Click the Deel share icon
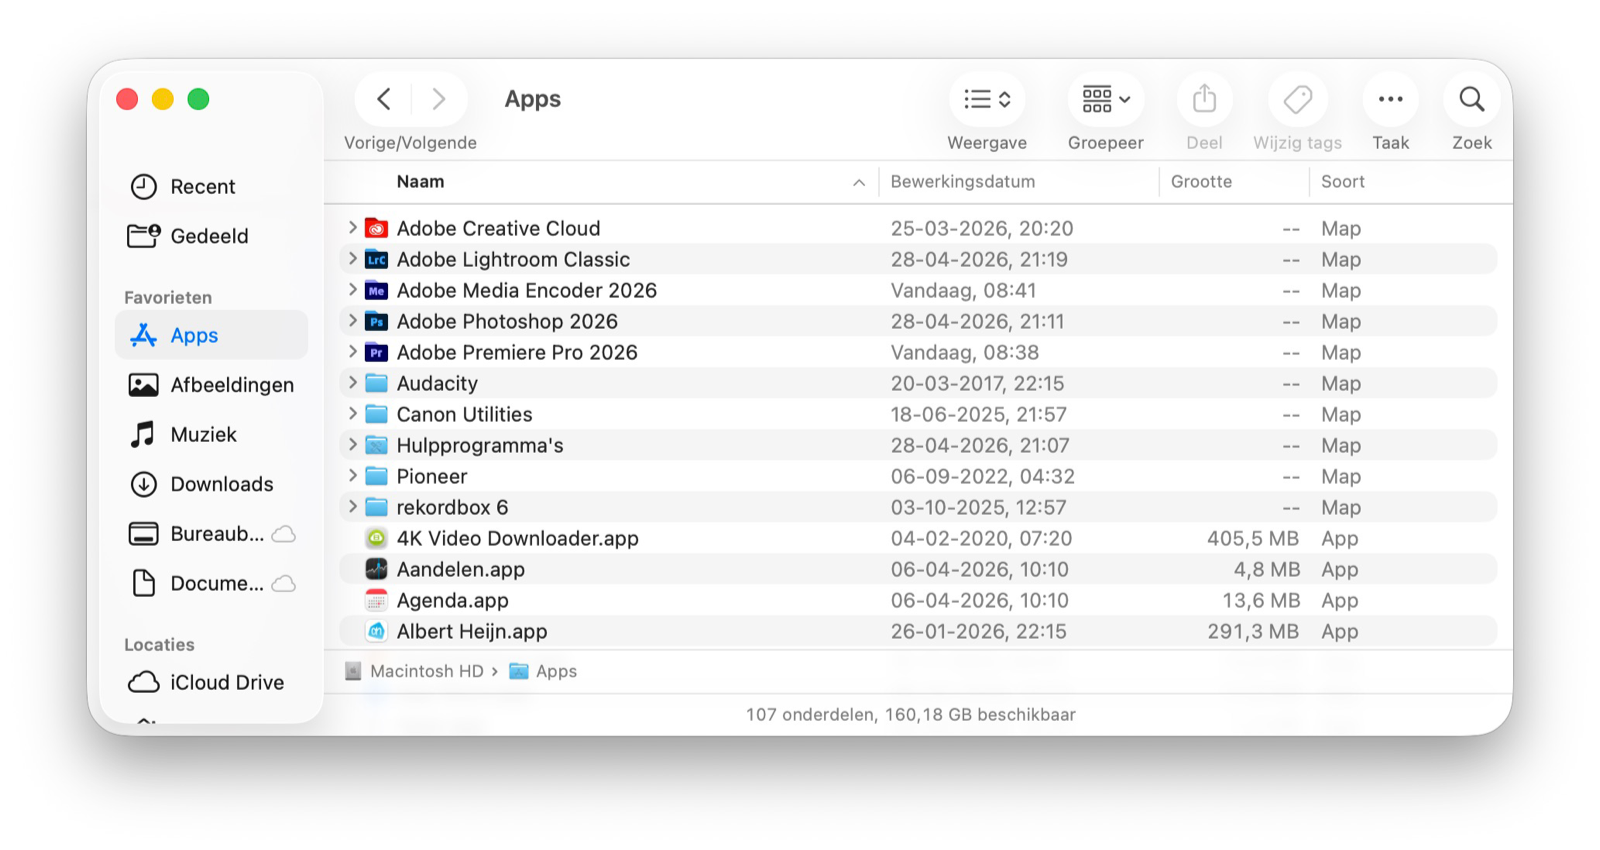 pos(1204,99)
